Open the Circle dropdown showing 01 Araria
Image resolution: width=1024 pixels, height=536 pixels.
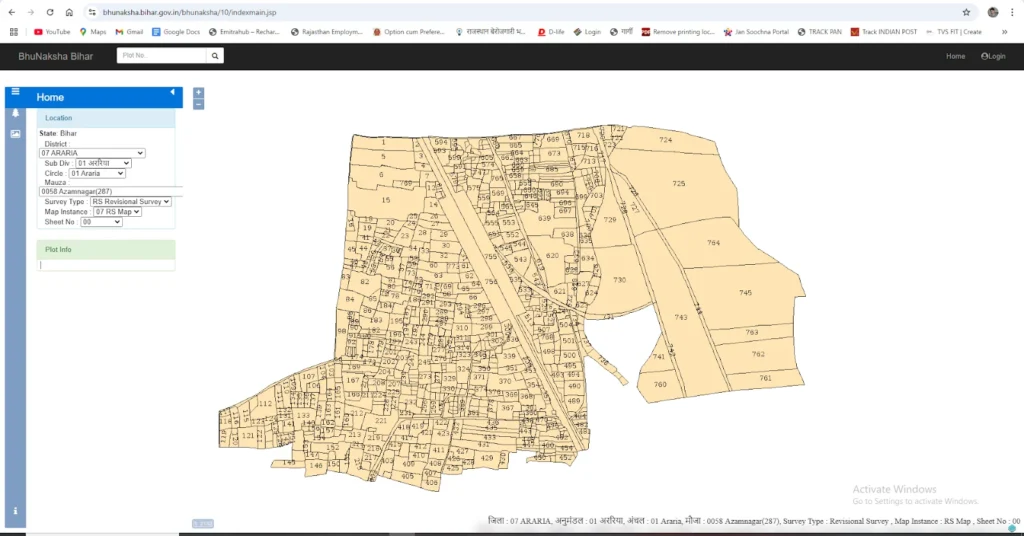click(x=97, y=174)
